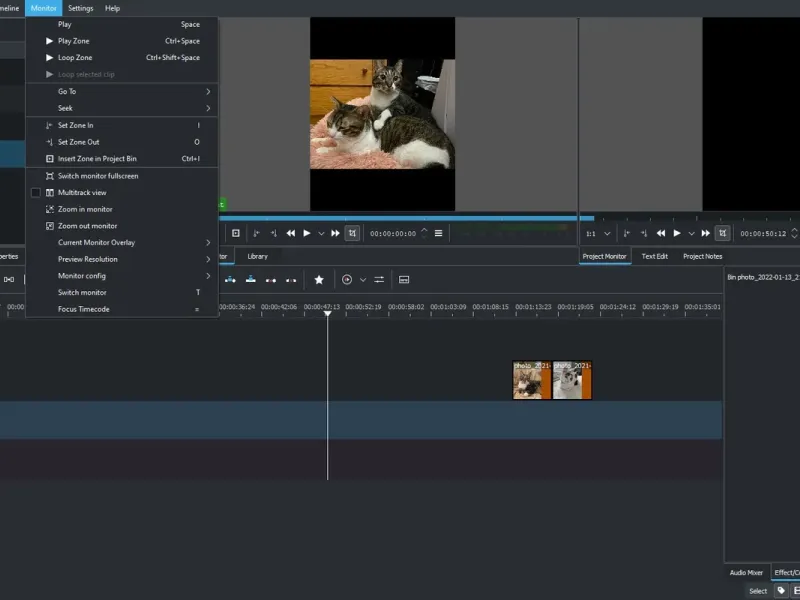The height and width of the screenshot is (600, 800).
Task: Open the Audio Mixer tab
Action: [746, 573]
